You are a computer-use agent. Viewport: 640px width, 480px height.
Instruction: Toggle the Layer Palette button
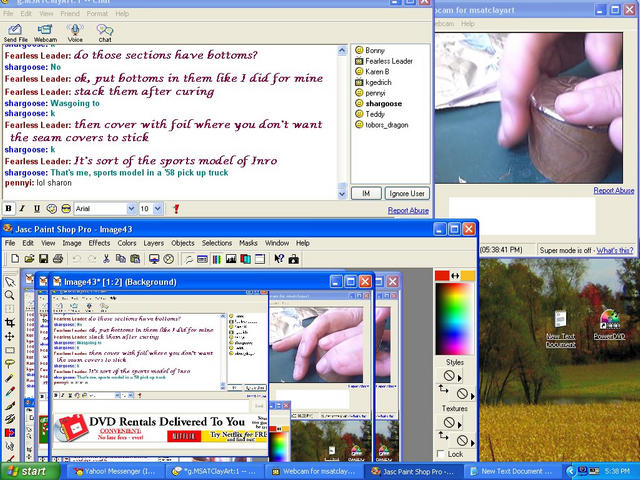click(x=245, y=259)
